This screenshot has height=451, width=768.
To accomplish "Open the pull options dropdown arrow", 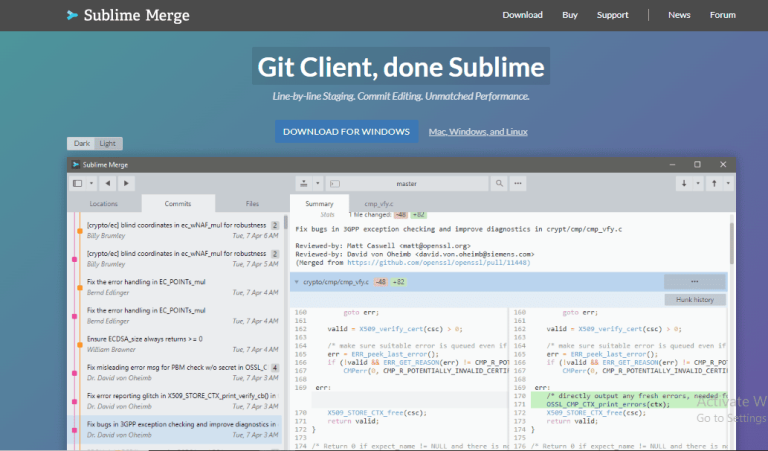I will coord(698,183).
